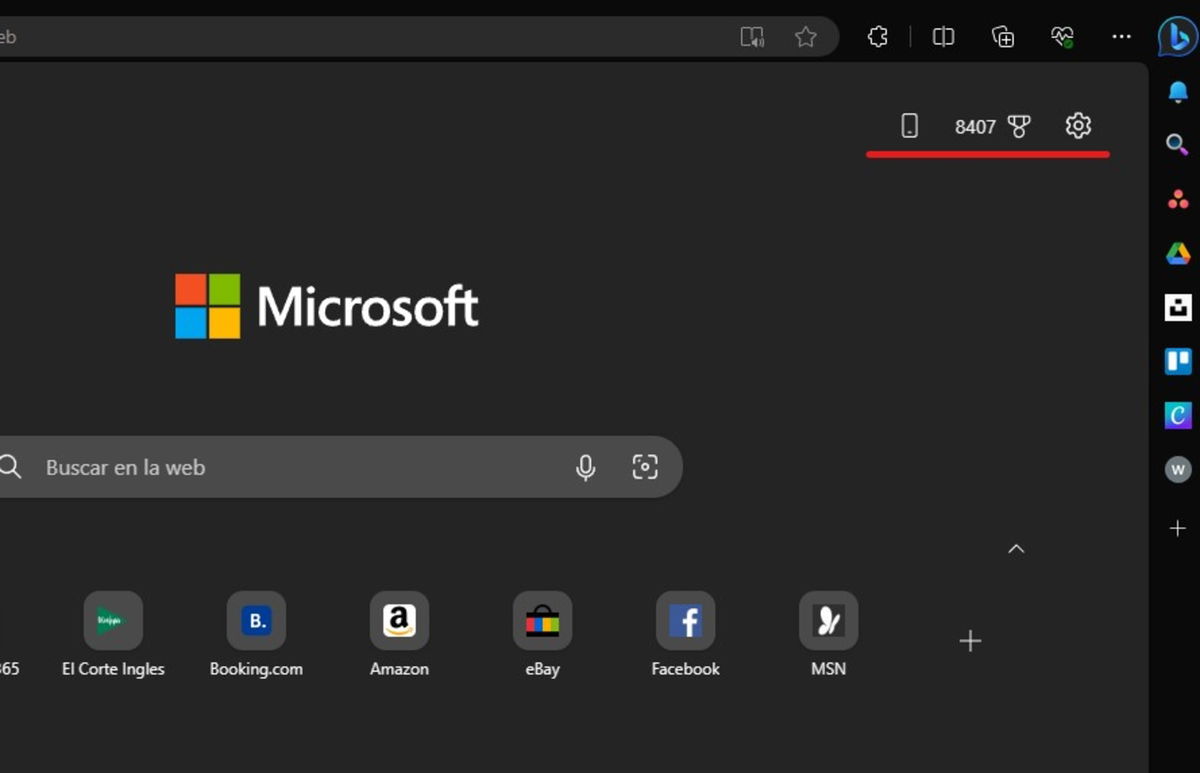Open the Facebook shortcut

pyautogui.click(x=685, y=620)
